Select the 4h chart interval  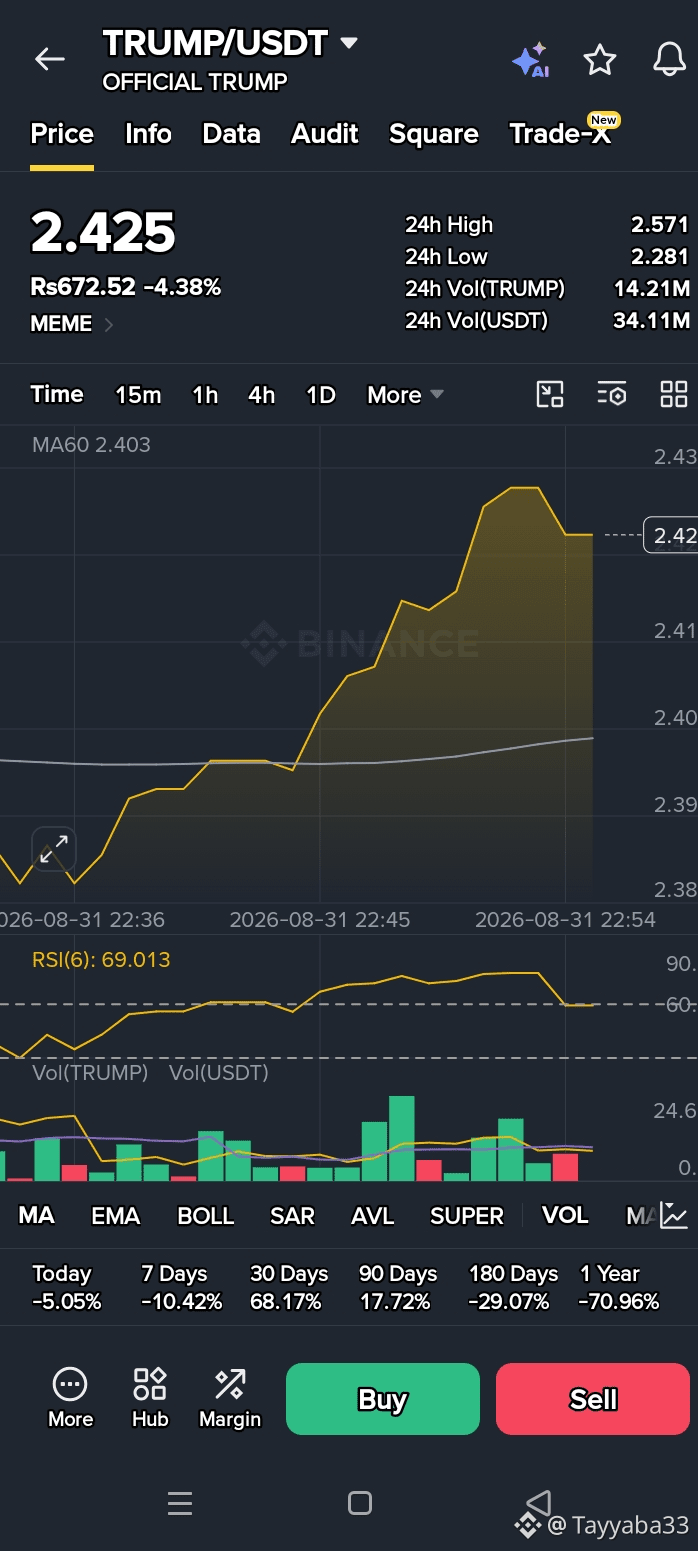pyautogui.click(x=262, y=395)
